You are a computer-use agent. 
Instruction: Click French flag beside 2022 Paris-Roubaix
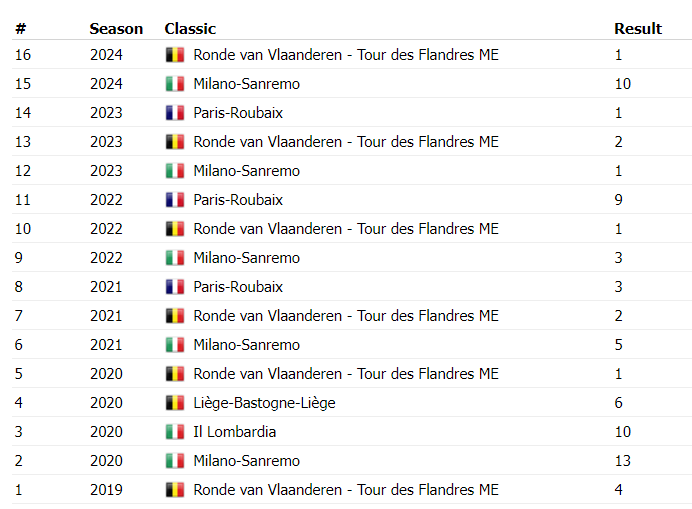(x=174, y=200)
